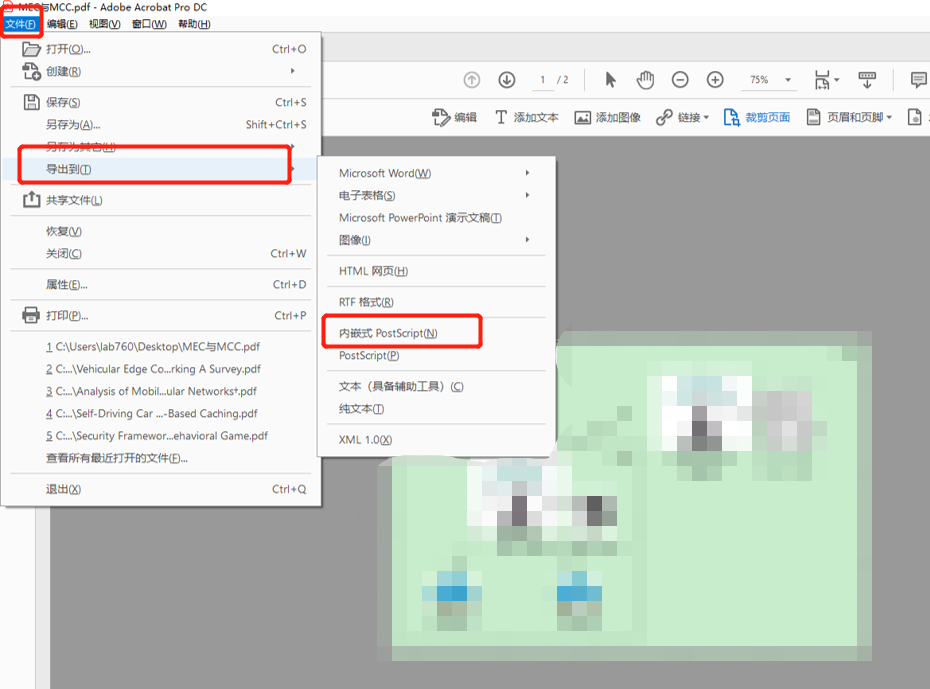
Task: Open recent file Security Framewor...ehavioral Game.pdf
Action: click(161, 436)
